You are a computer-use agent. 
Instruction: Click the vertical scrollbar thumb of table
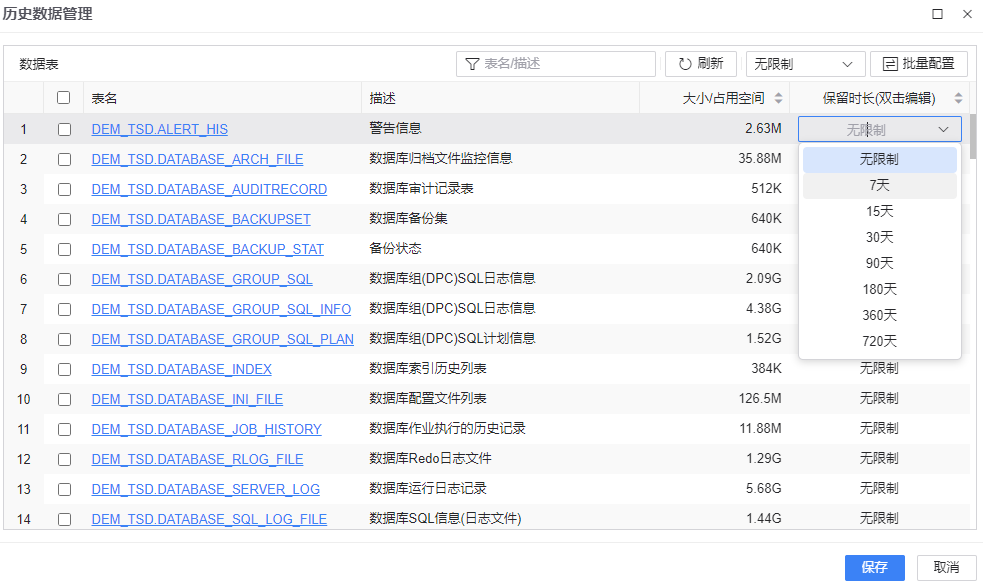pyautogui.click(x=972, y=136)
